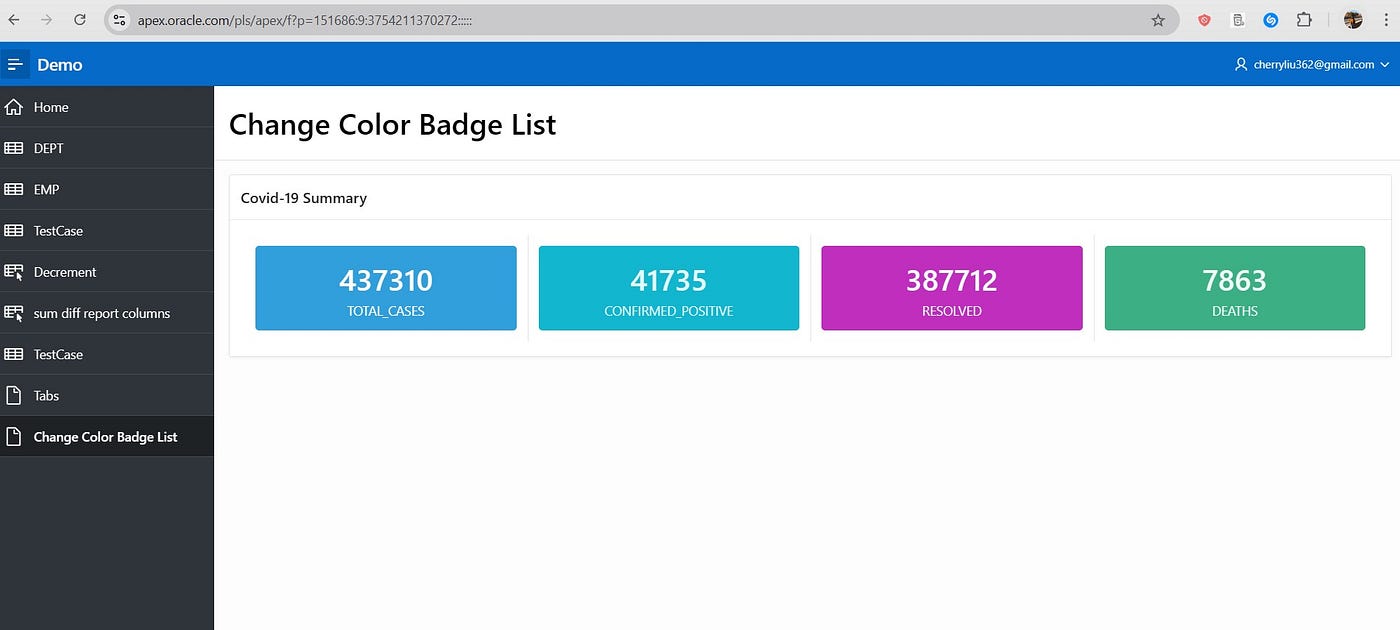Screen dimensions: 1400x630
Task: Select Change Color Badge List nav item
Action: pyautogui.click(x=107, y=437)
